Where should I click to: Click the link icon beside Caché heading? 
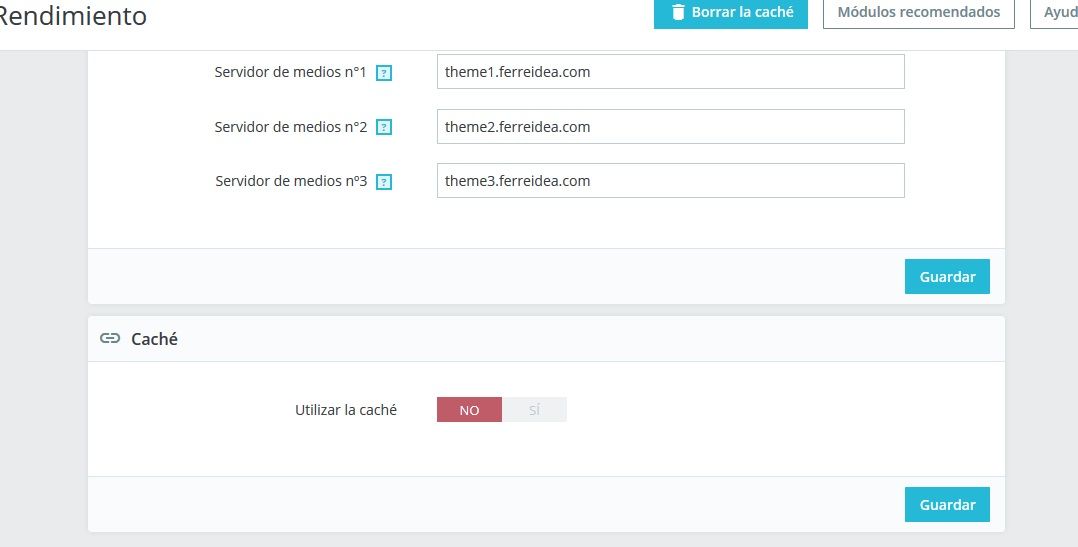click(x=110, y=338)
